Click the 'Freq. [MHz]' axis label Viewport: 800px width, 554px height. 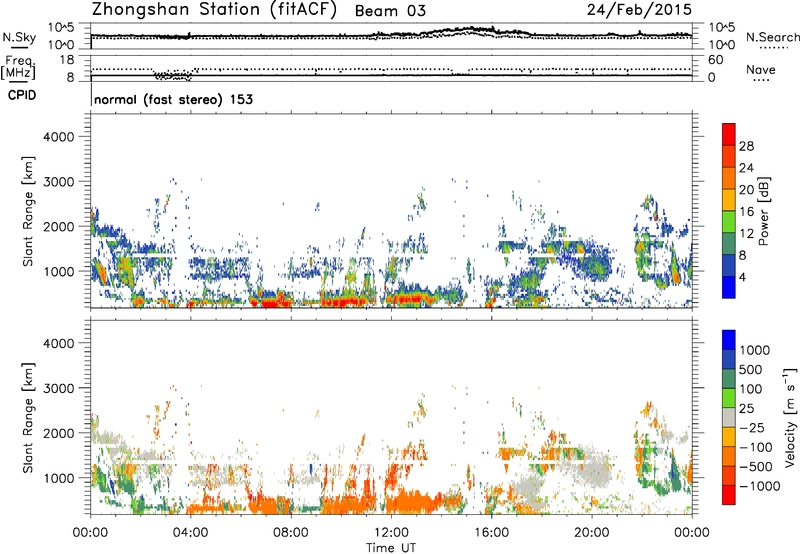tap(18, 68)
